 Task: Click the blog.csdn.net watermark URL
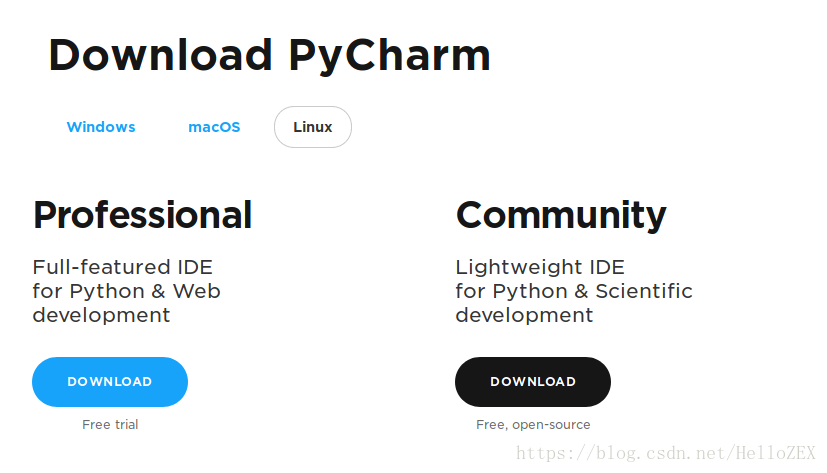(x=667, y=454)
